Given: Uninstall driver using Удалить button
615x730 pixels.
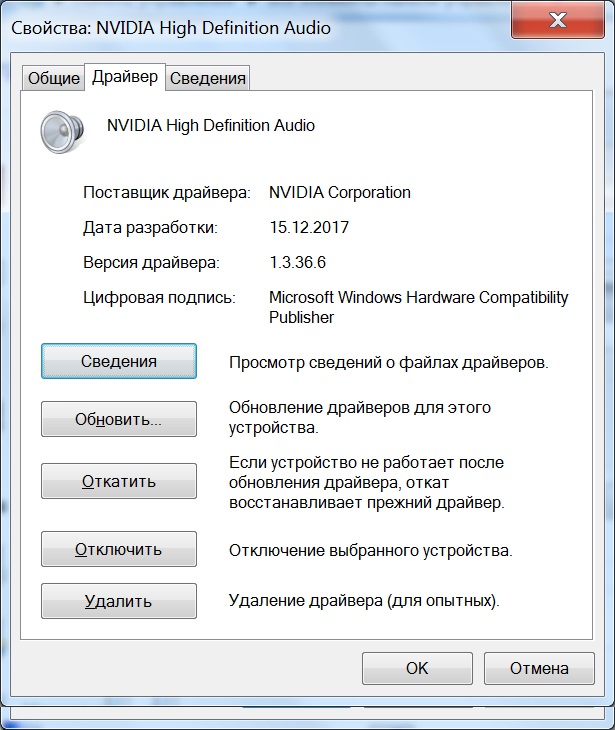Looking at the screenshot, I should 118,601.
